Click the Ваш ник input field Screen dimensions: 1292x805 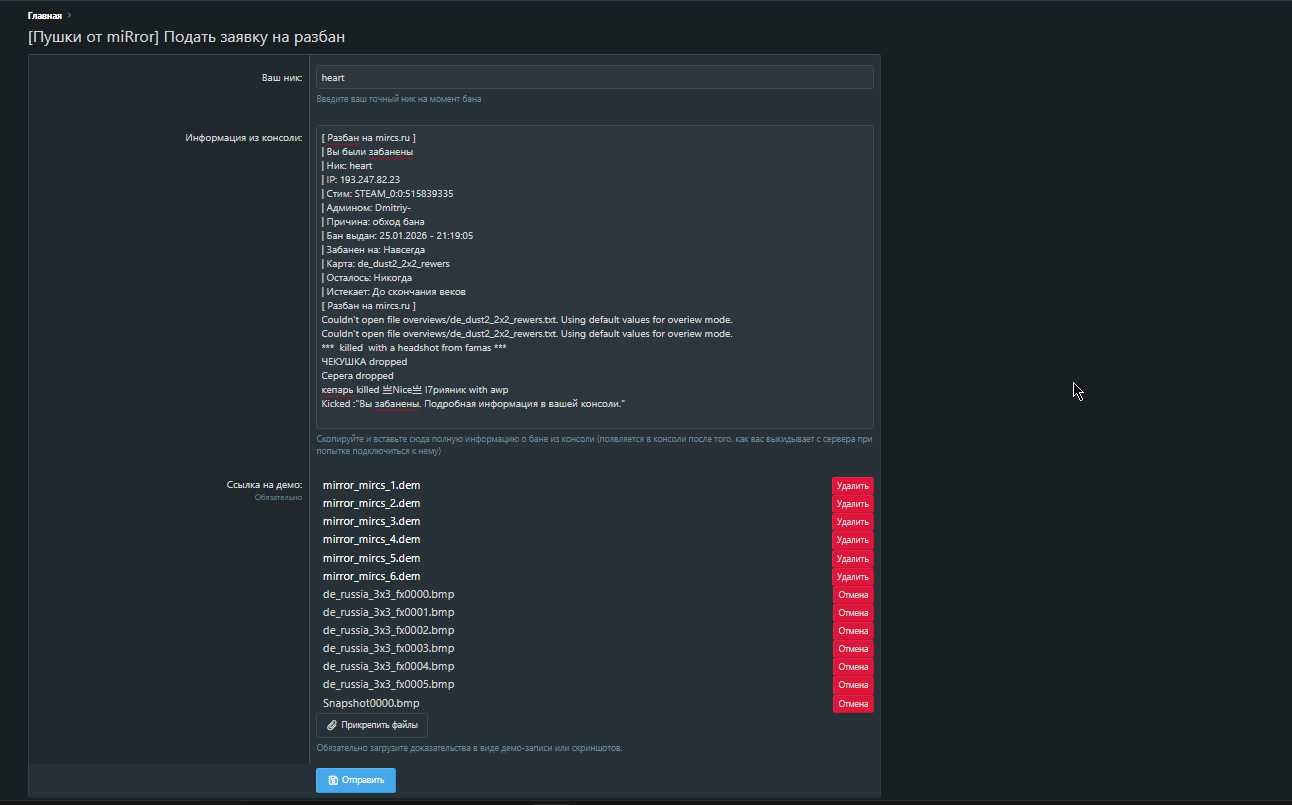click(594, 77)
